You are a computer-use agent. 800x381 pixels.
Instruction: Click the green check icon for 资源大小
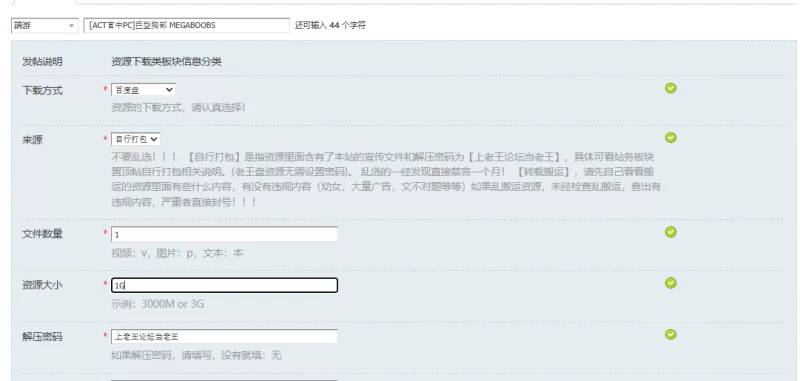tap(671, 283)
